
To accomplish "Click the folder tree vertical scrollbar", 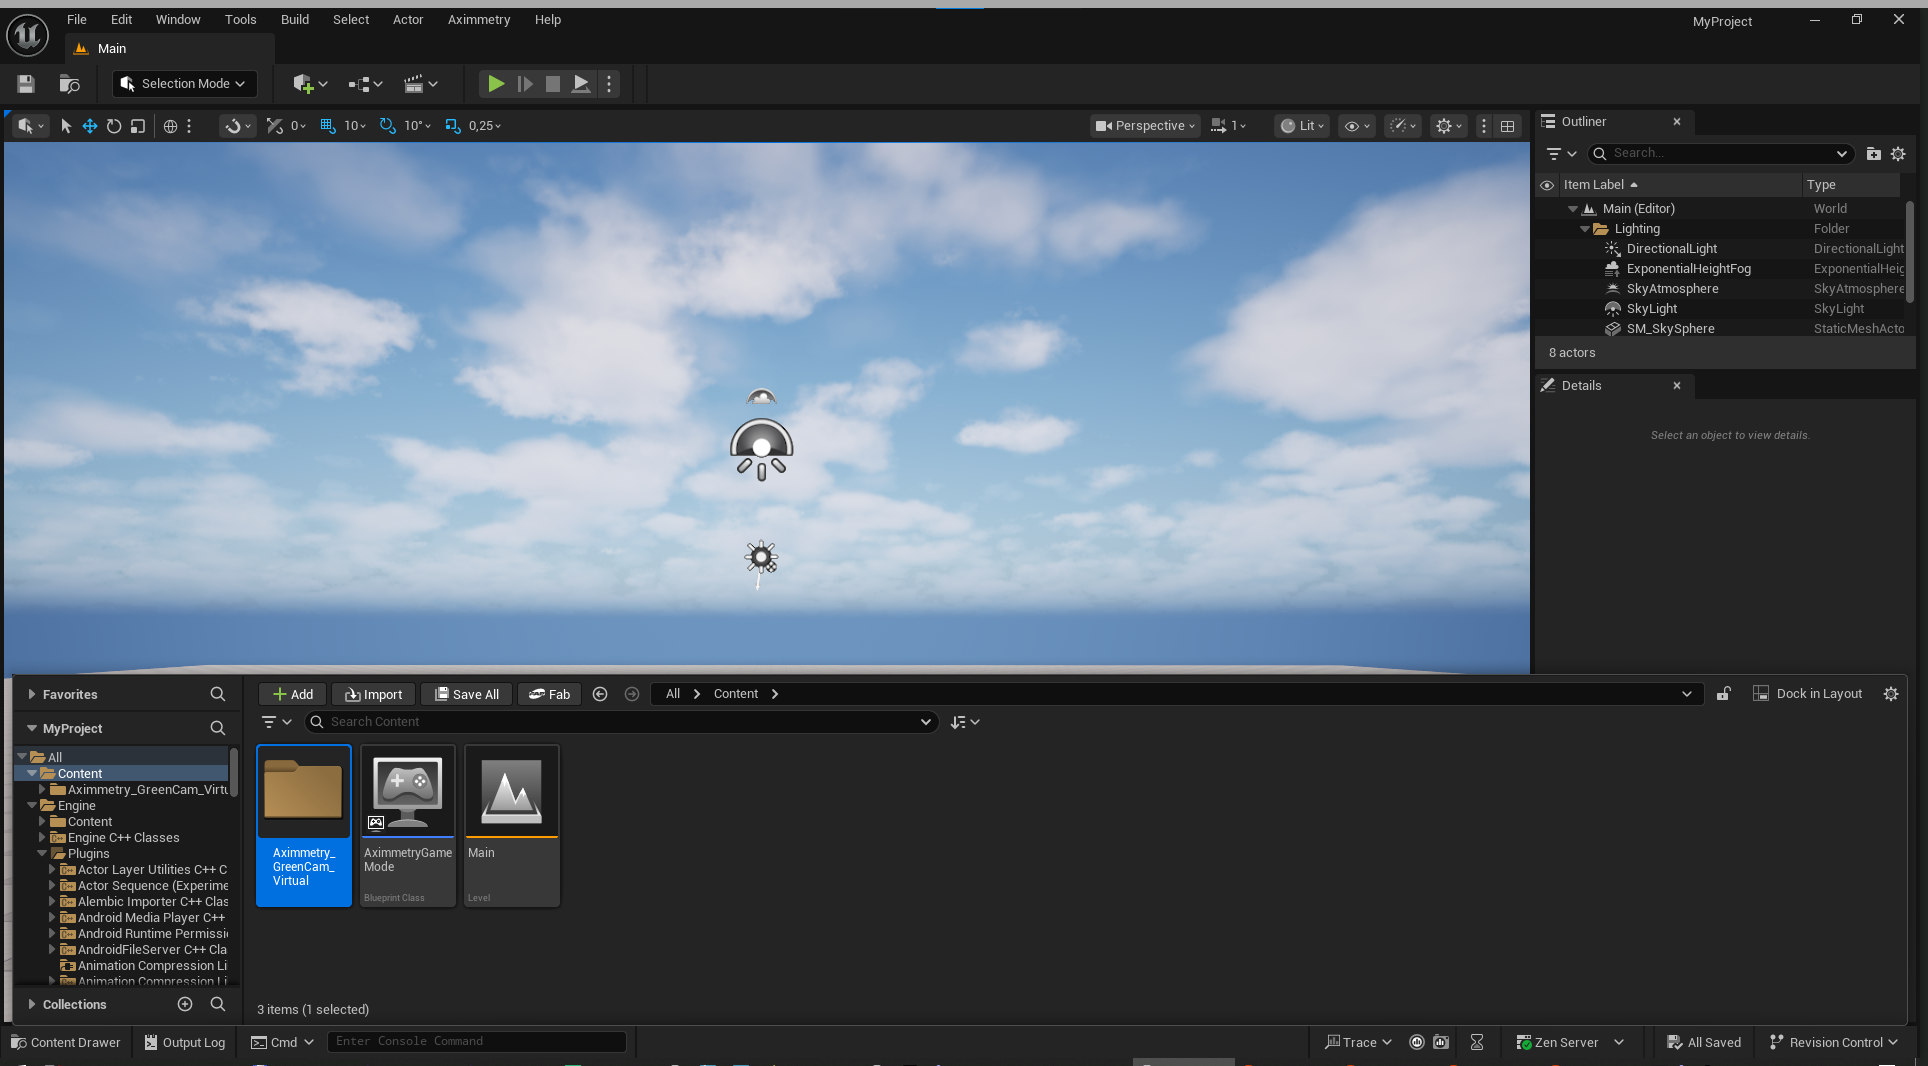I will (234, 772).
